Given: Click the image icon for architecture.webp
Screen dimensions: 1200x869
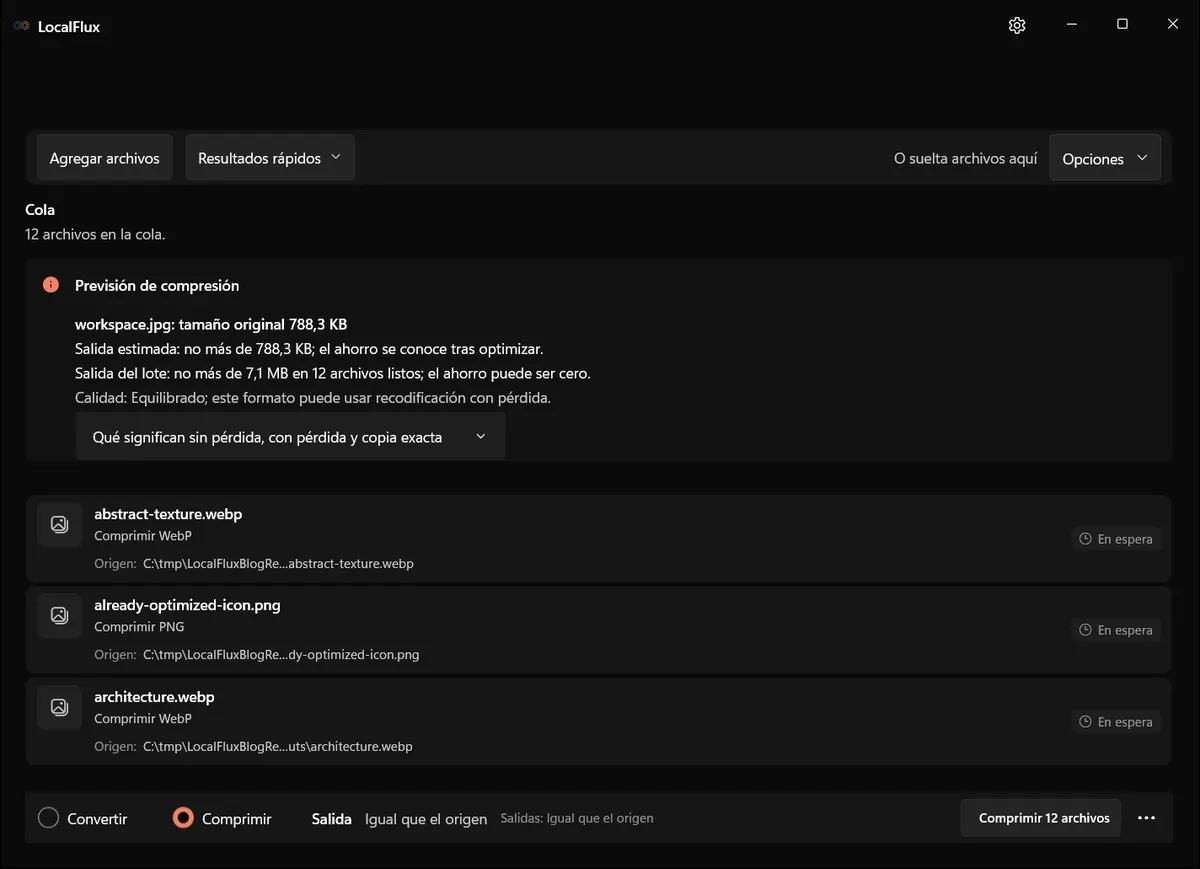Looking at the screenshot, I should [59, 707].
